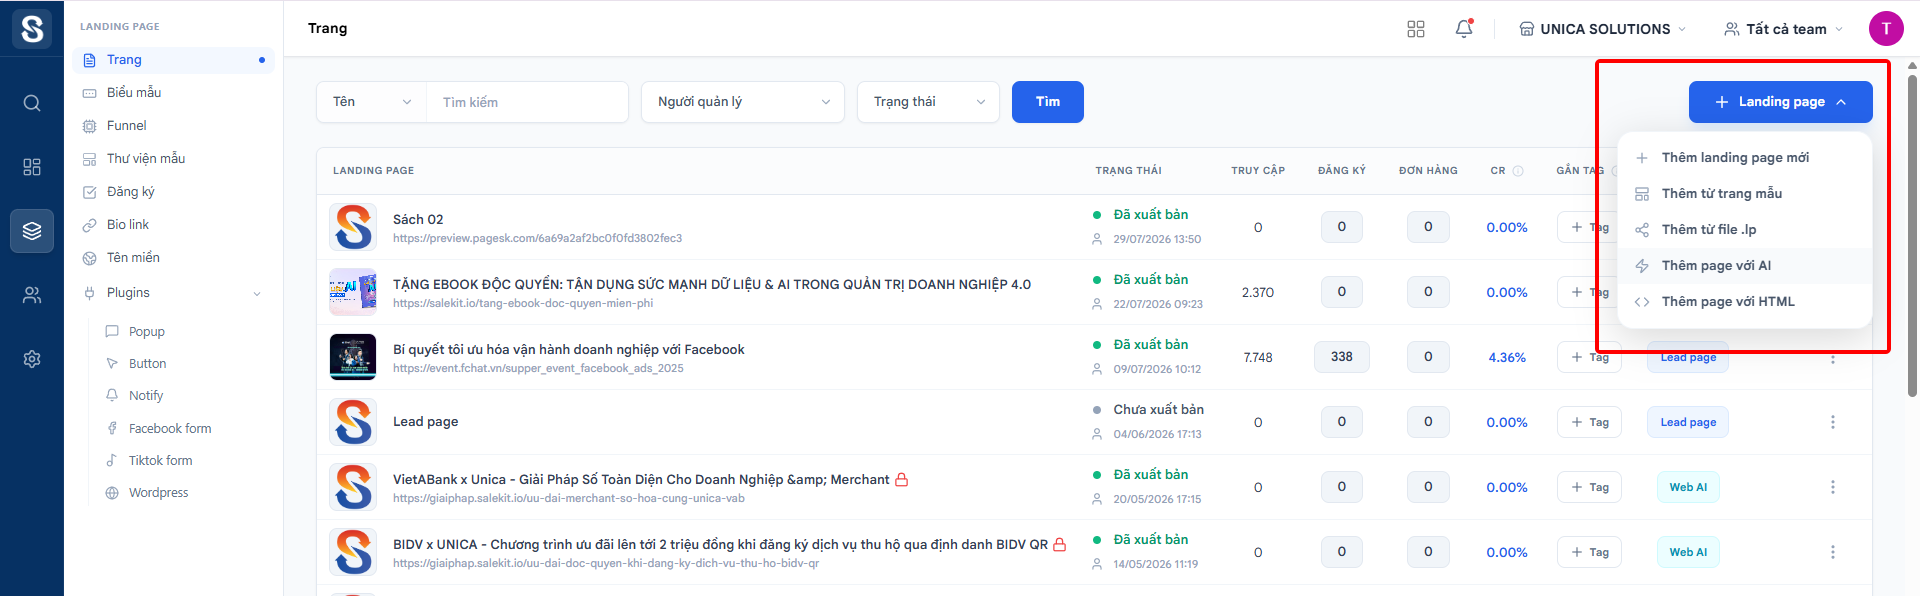Open Button plugin
The image size is (1920, 596).
(x=148, y=363)
